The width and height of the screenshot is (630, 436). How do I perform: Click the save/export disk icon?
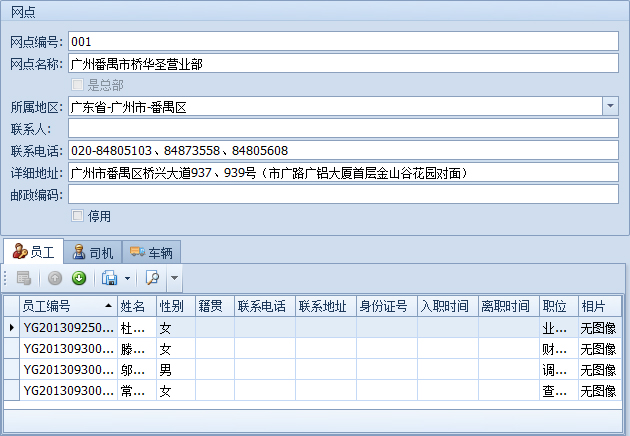[110, 278]
